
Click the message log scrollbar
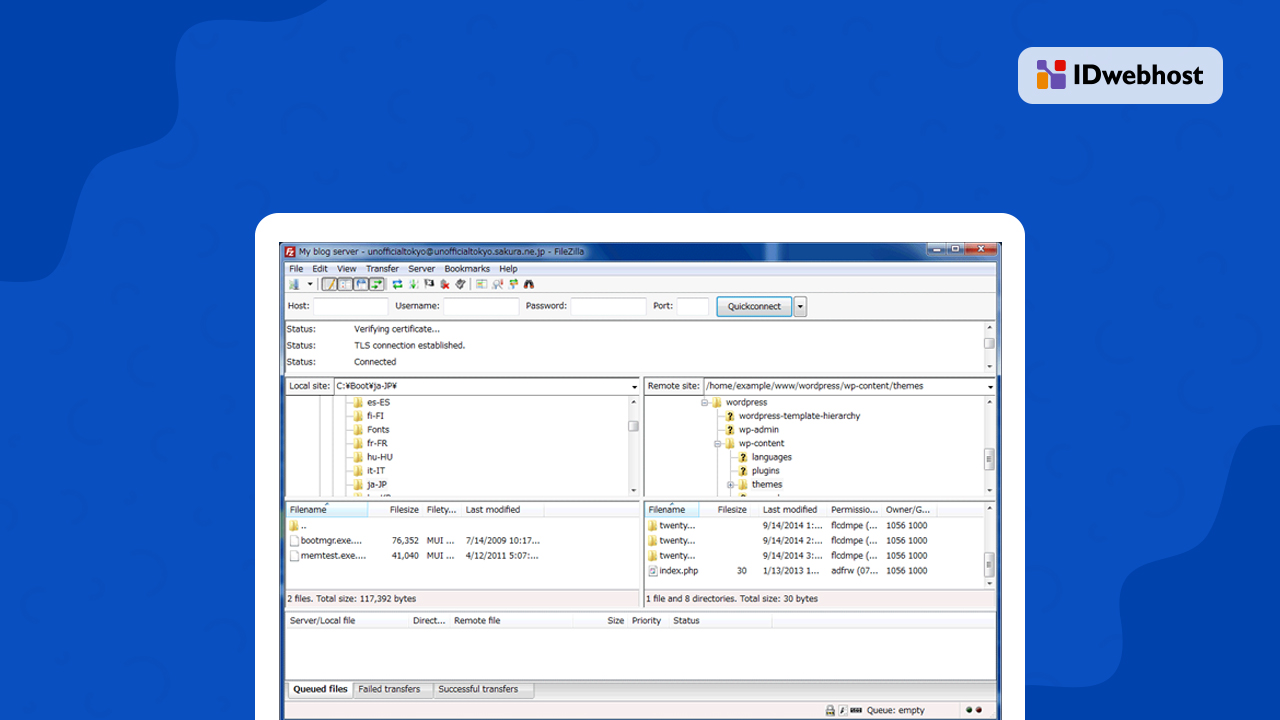989,345
